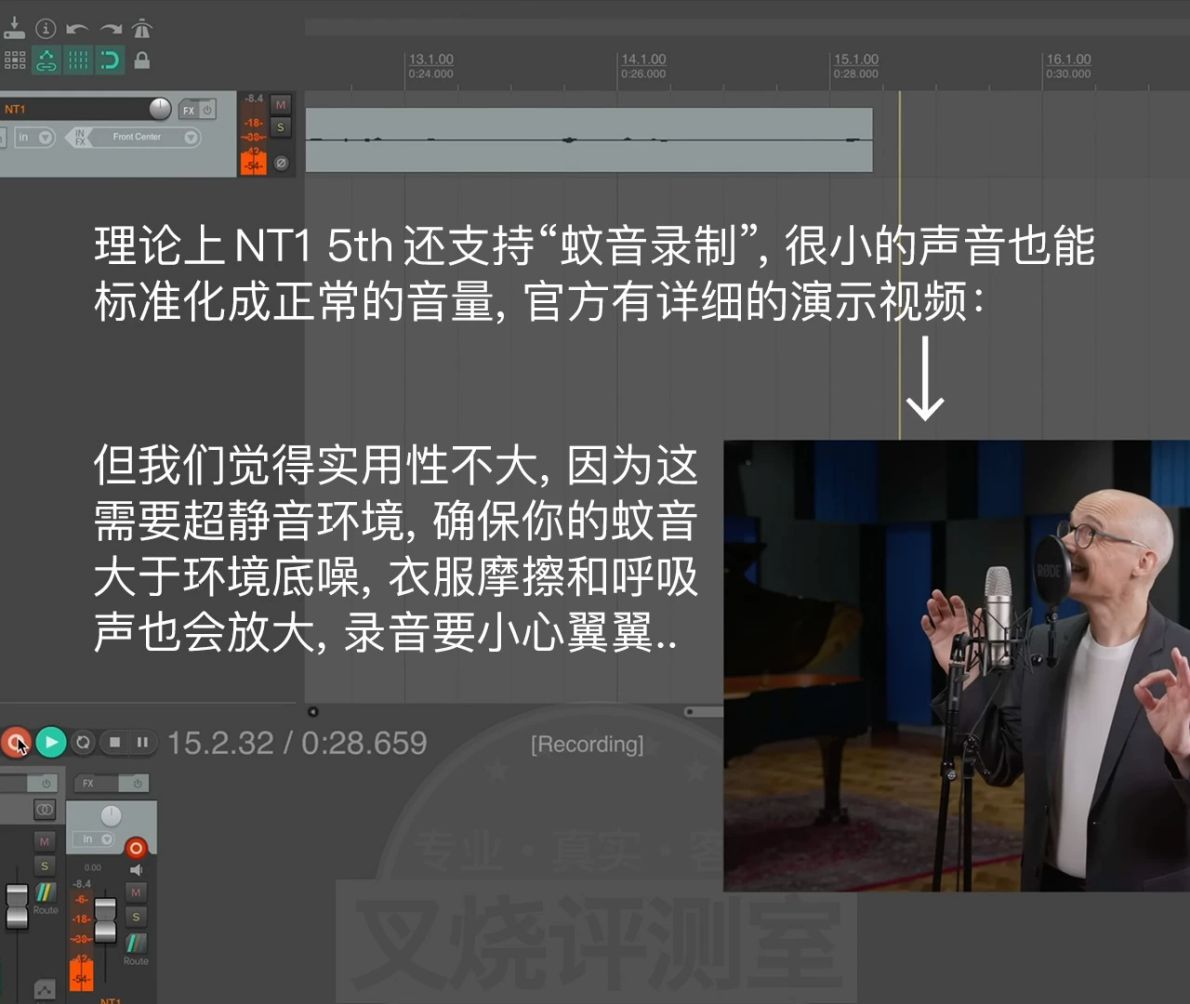Open the FX button on NT1 track
This screenshot has height=1004, width=1190.
(x=188, y=110)
